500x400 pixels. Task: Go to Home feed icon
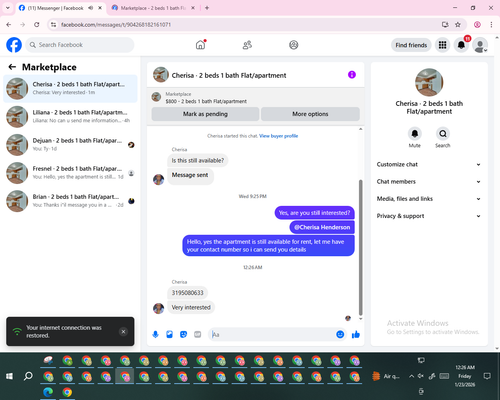(200, 45)
